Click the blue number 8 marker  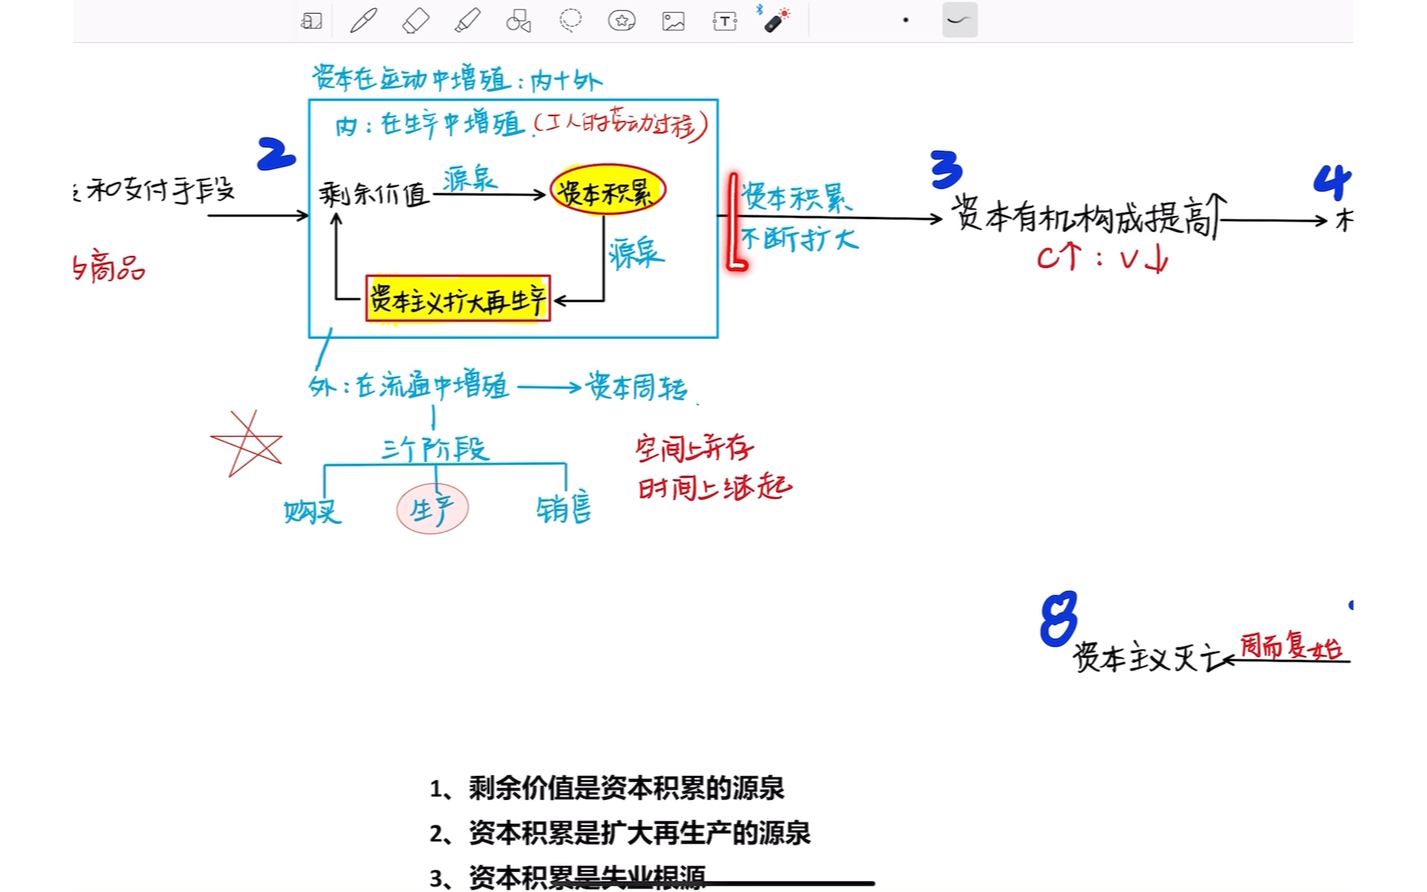(1059, 618)
